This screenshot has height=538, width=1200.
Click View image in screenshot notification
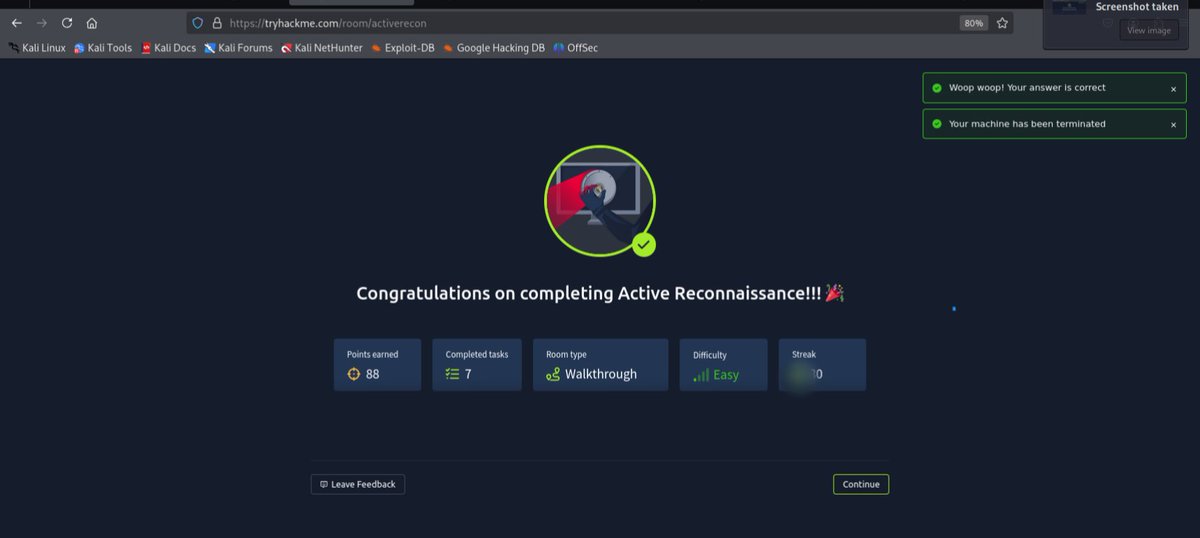coord(1149,30)
